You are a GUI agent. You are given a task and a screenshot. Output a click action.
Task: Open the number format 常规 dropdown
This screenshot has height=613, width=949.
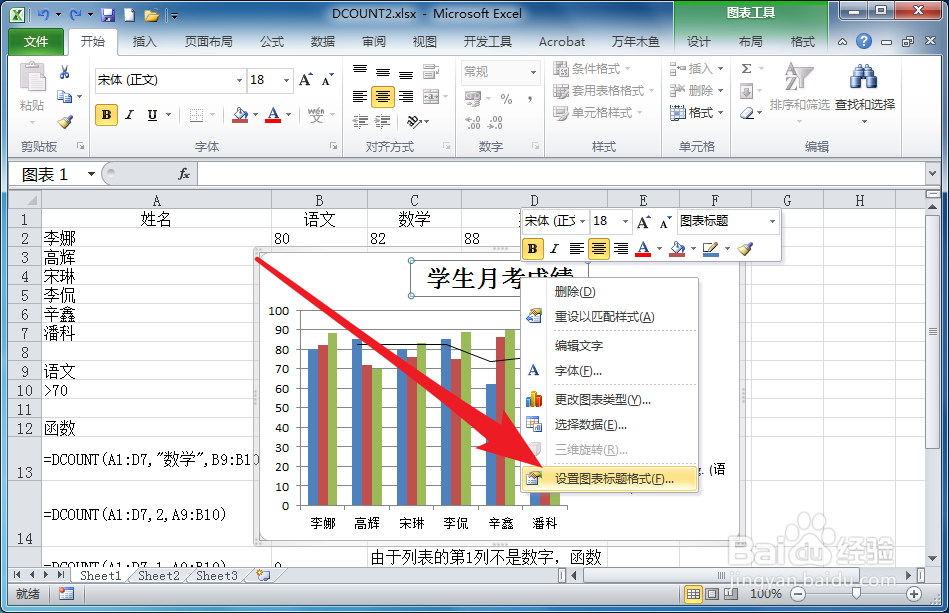point(533,72)
